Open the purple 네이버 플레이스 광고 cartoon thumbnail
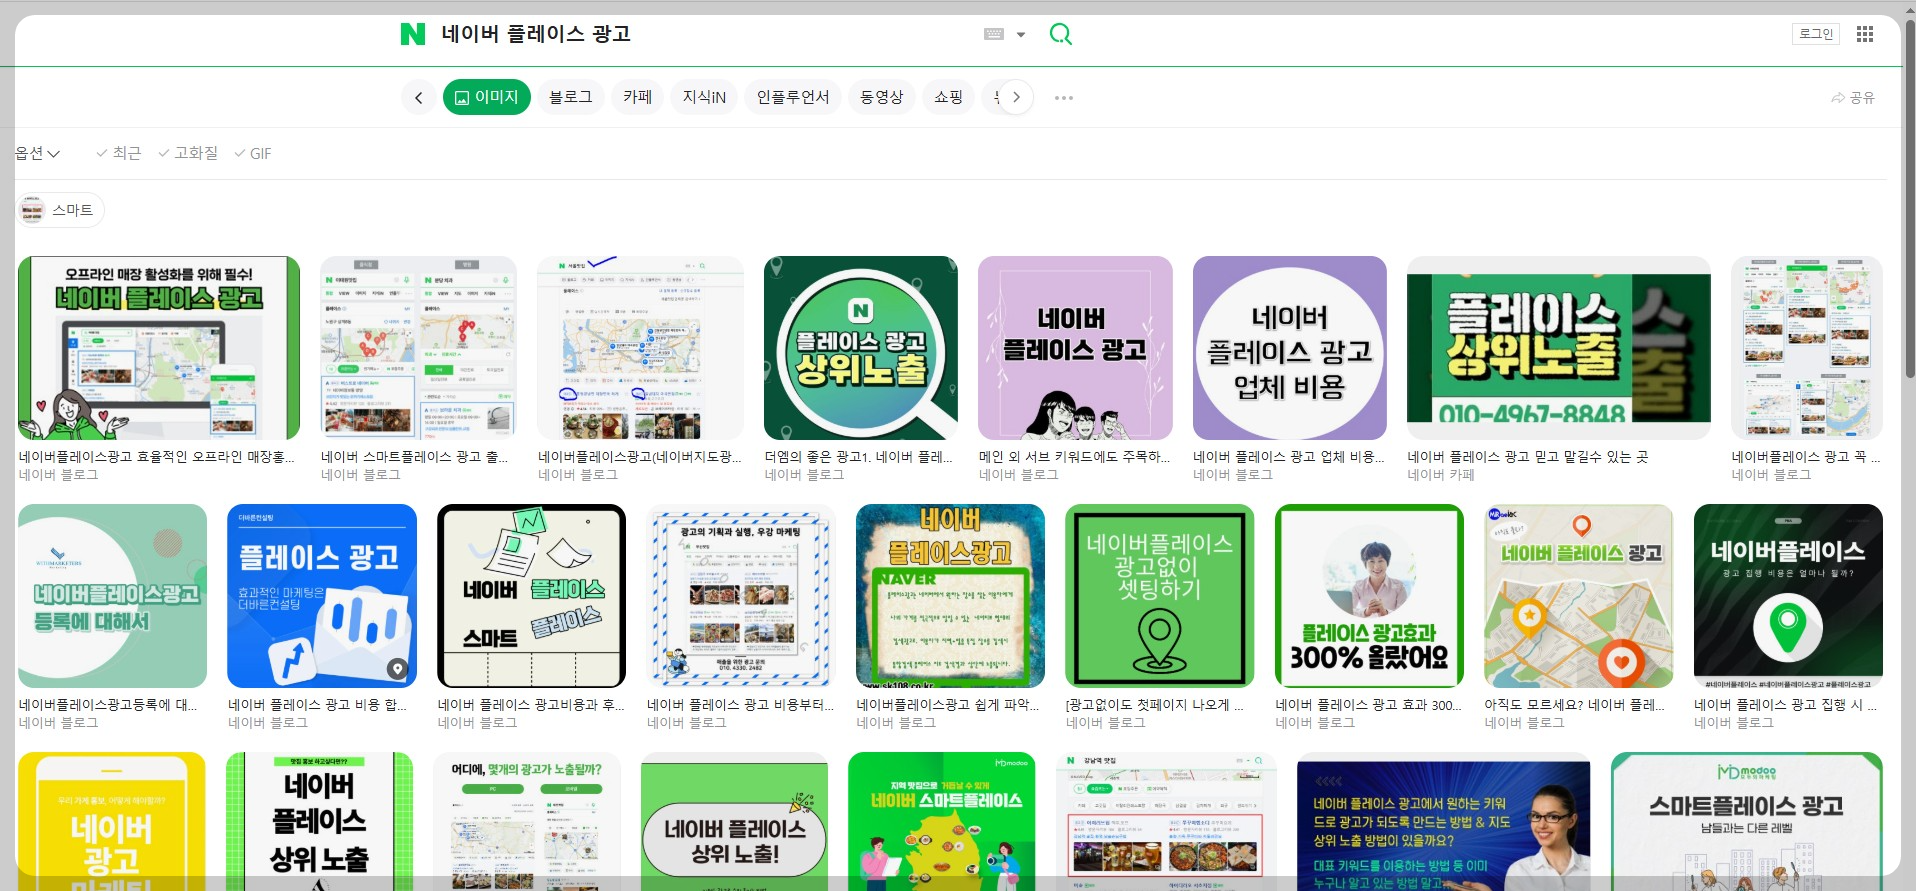 [1075, 348]
